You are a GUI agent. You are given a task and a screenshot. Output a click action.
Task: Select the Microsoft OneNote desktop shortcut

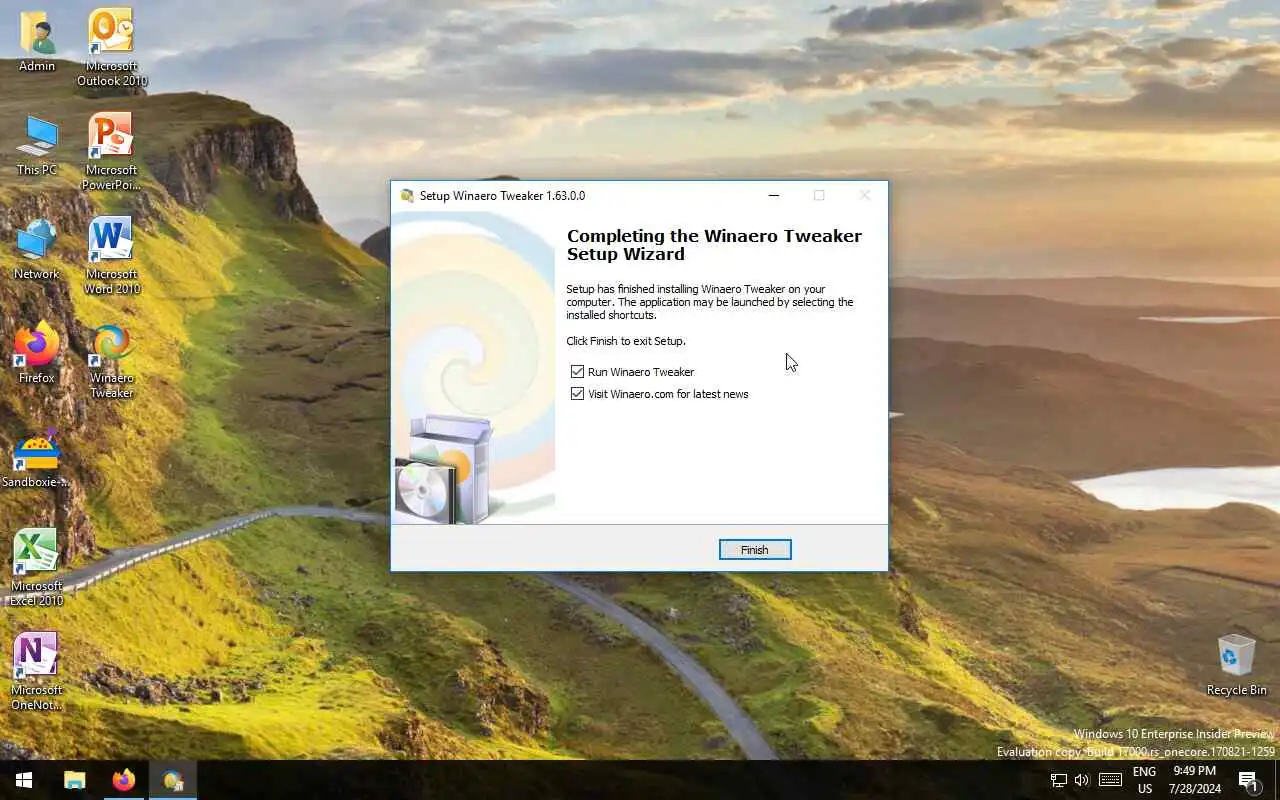[x=37, y=671]
